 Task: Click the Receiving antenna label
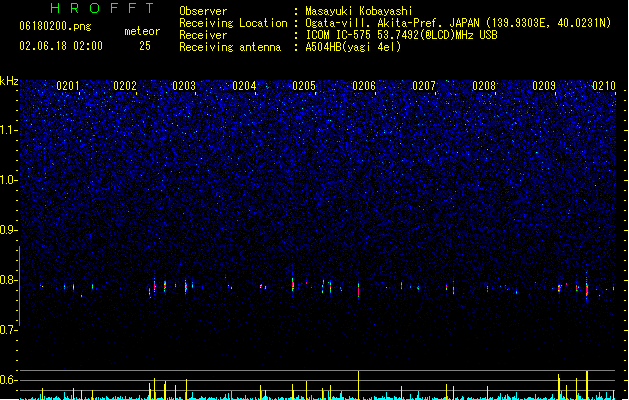(x=230, y=47)
